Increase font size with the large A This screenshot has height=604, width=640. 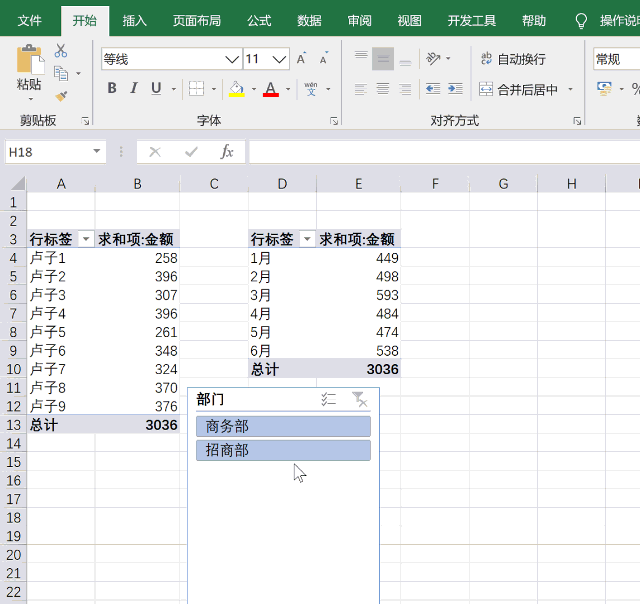click(302, 59)
